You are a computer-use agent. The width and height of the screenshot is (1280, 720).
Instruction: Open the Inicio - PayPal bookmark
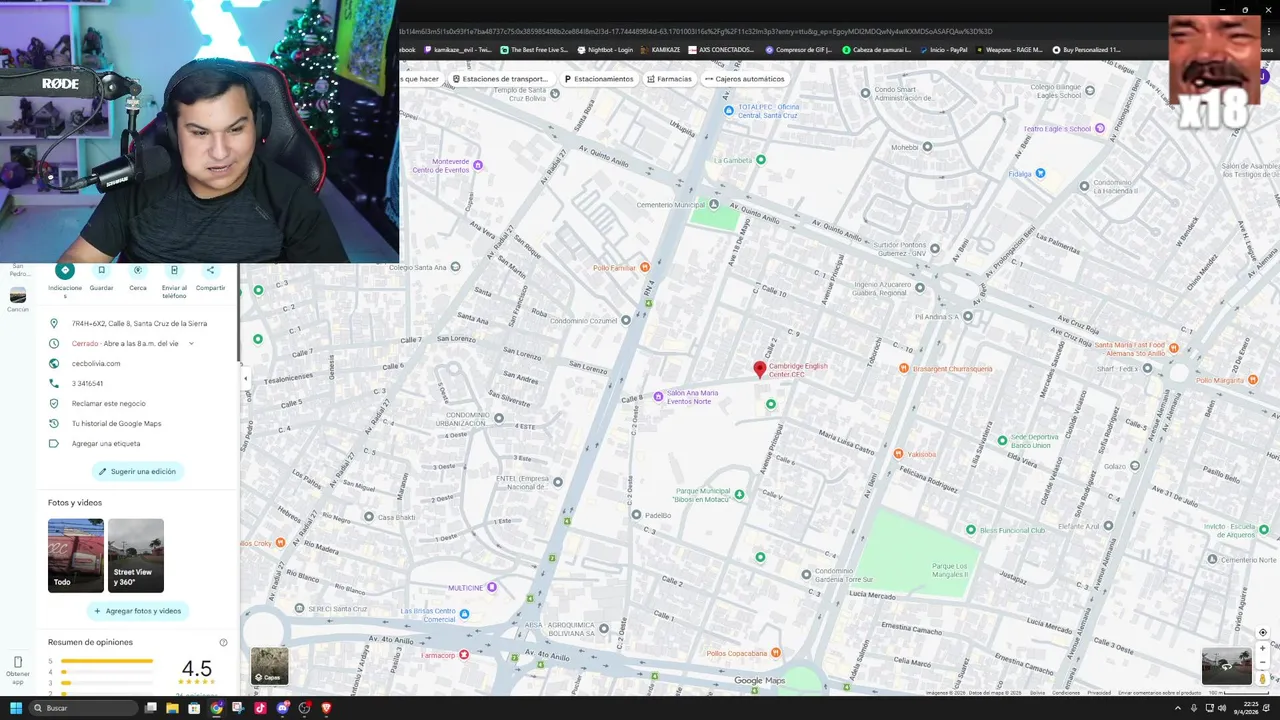tap(943, 49)
